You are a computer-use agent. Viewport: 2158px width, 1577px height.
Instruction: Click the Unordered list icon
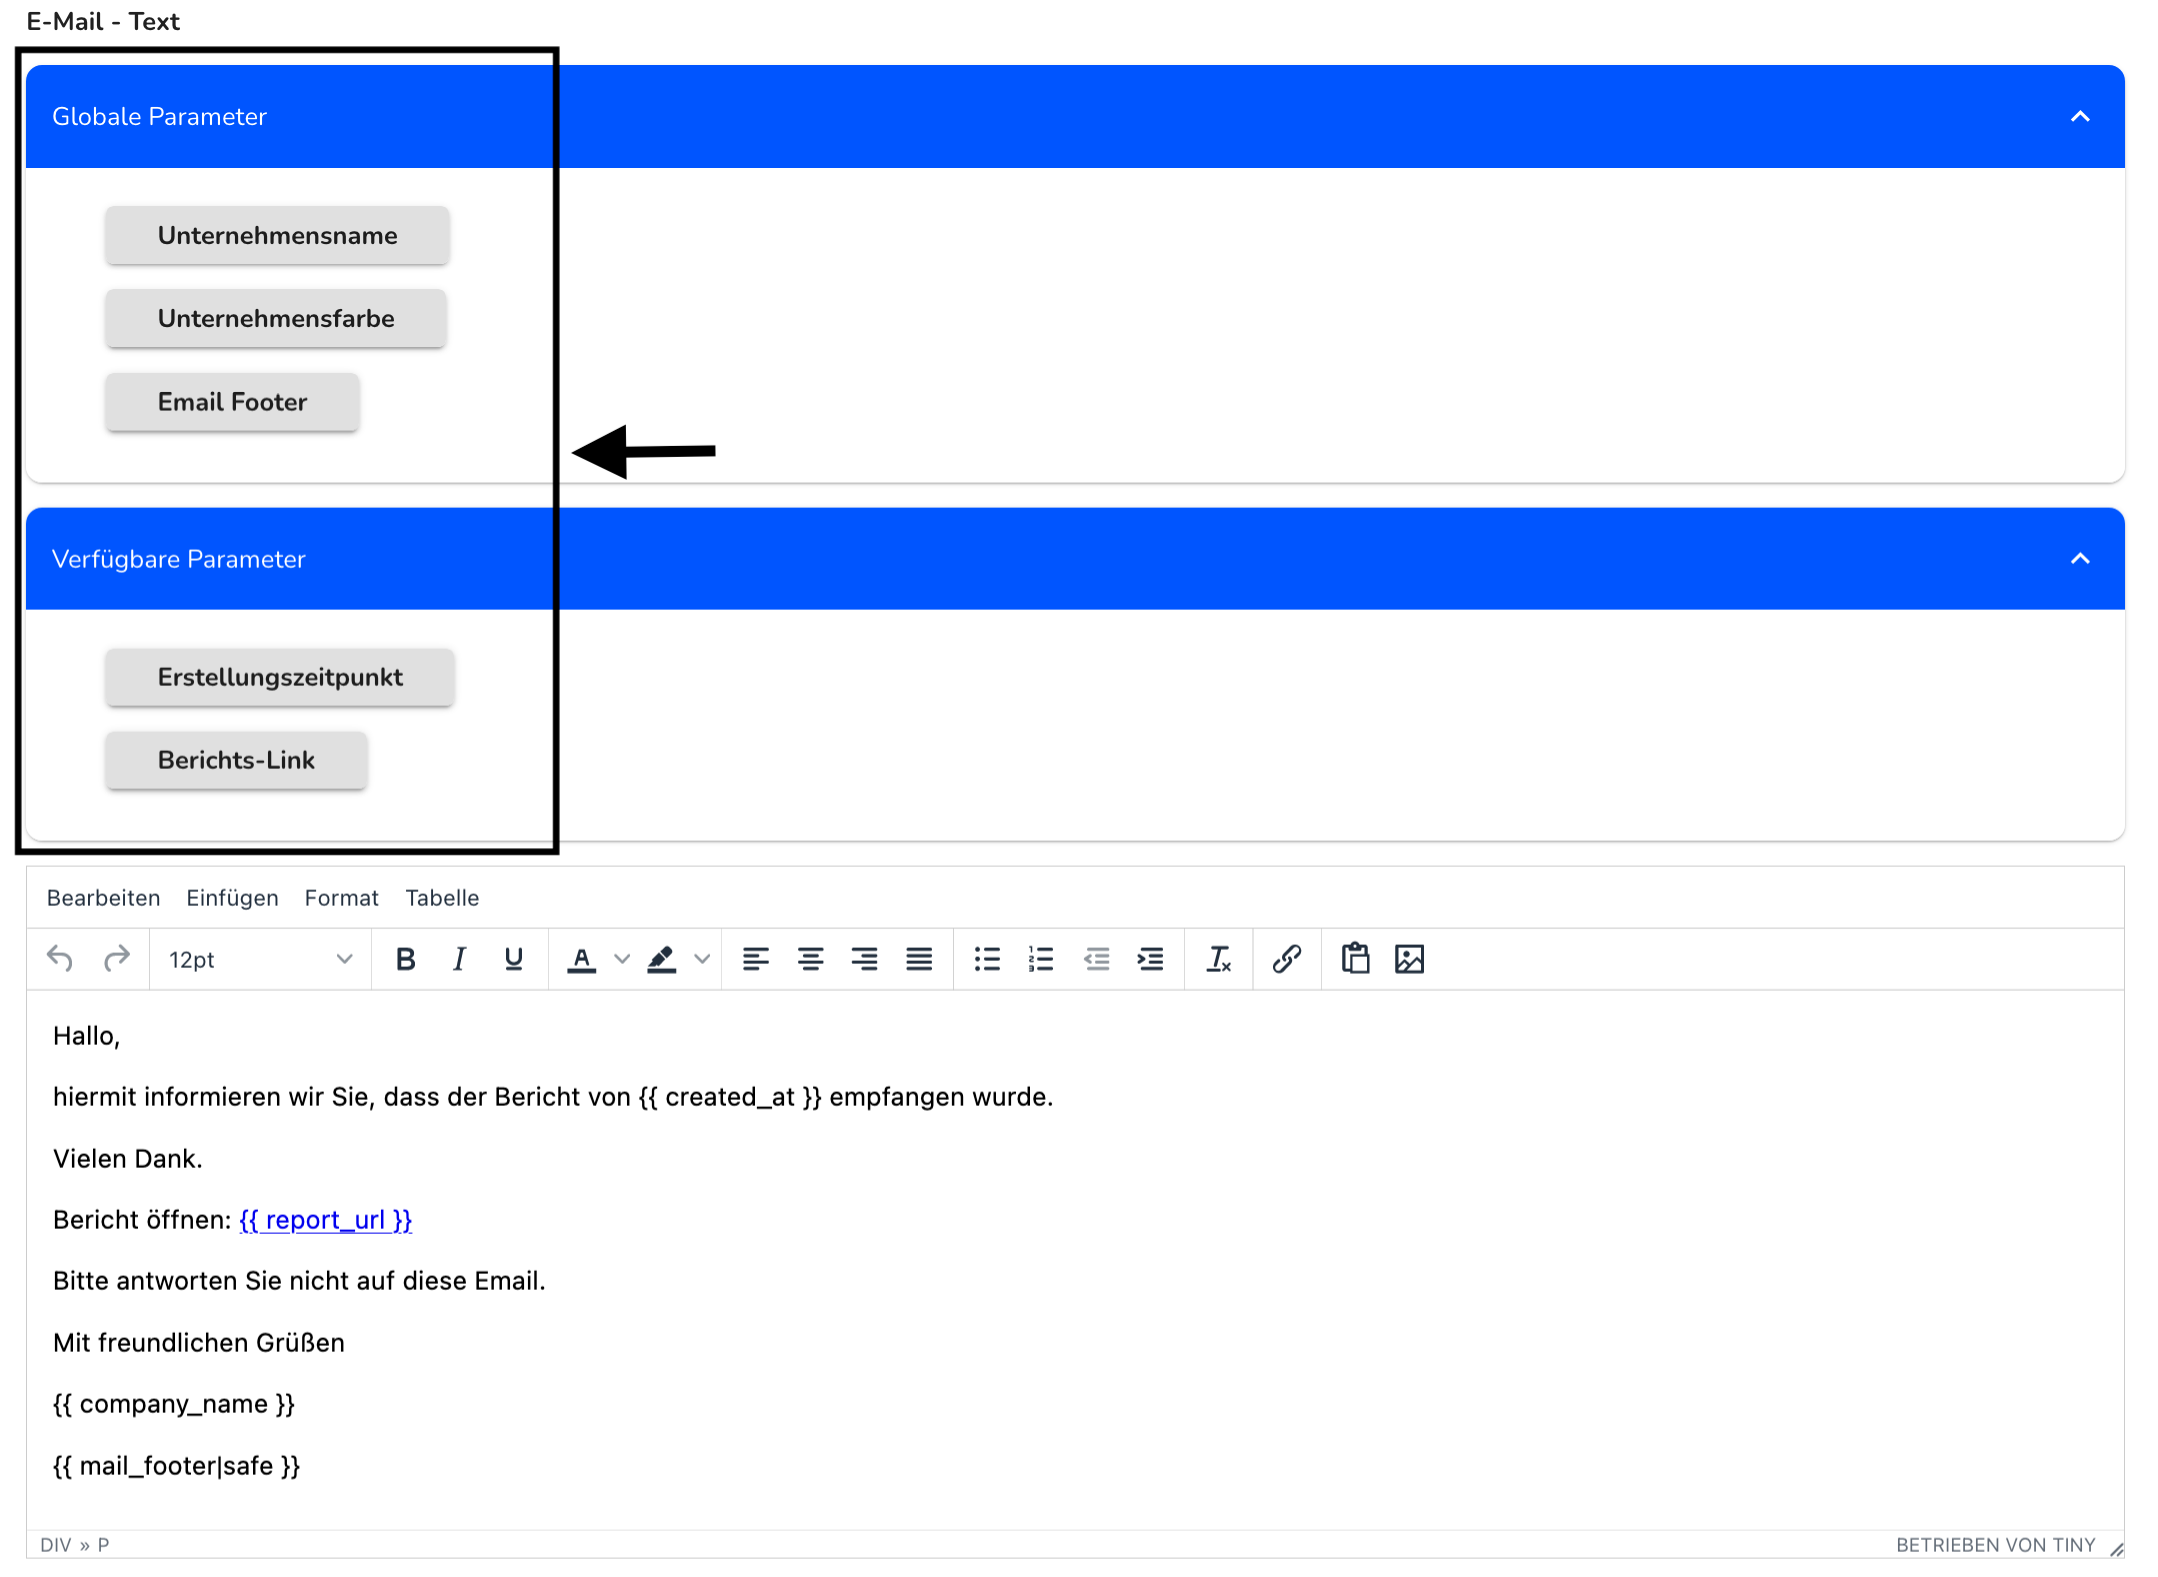click(989, 959)
